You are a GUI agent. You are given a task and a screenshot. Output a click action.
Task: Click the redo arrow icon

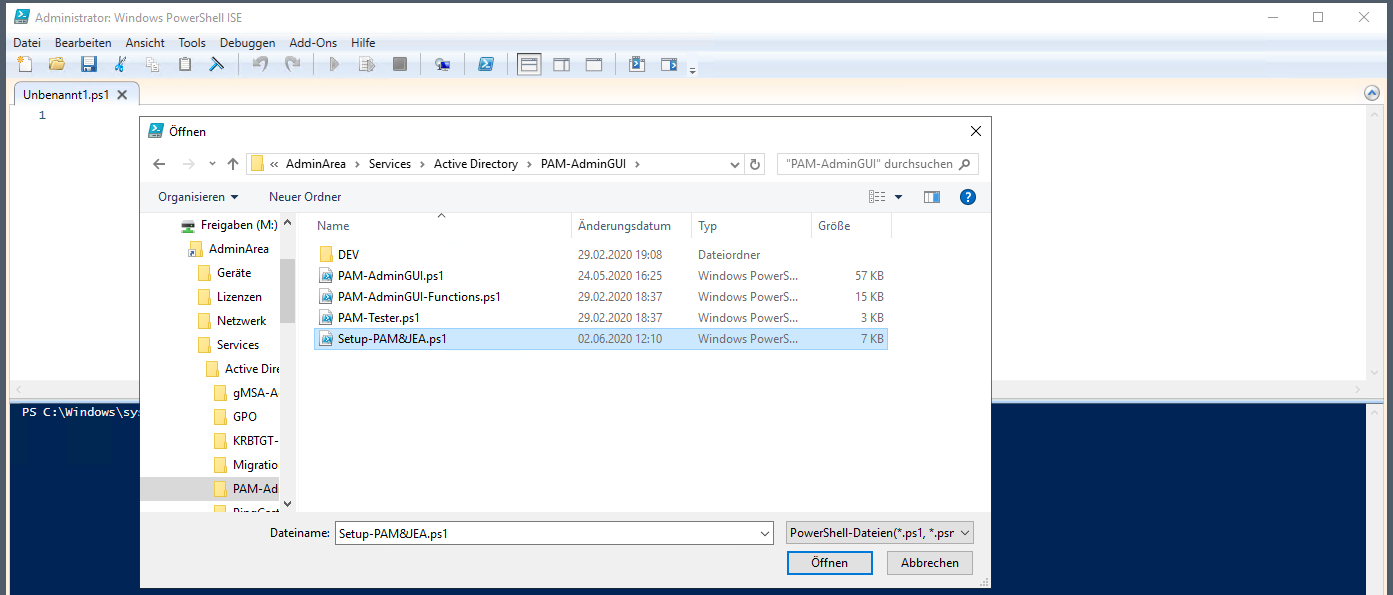pyautogui.click(x=292, y=65)
